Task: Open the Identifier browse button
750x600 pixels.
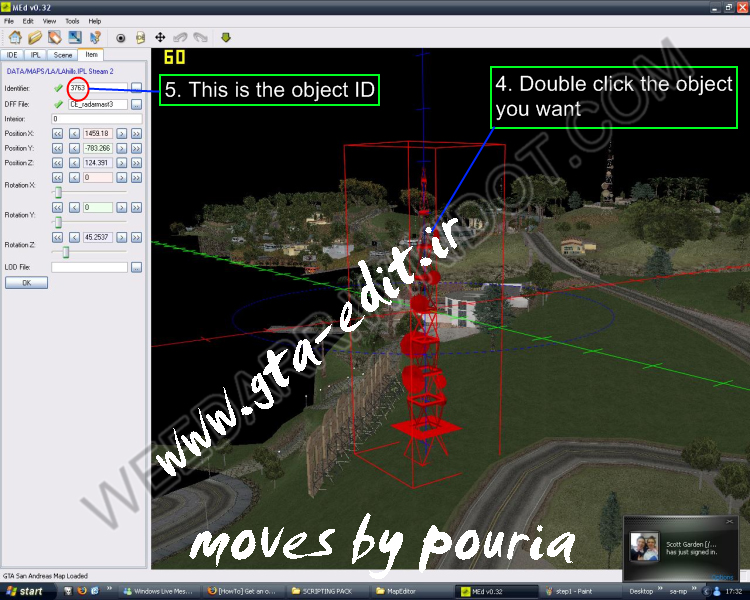Action: click(136, 88)
